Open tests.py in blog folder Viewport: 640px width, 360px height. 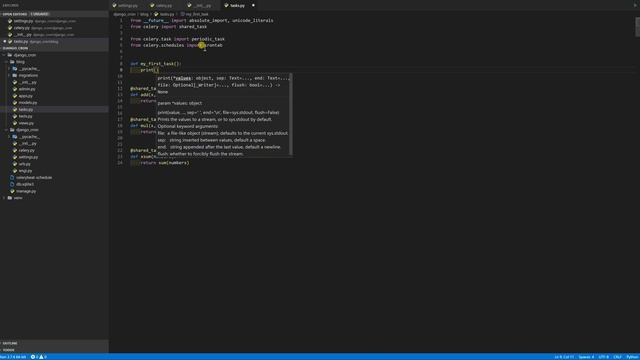pyautogui.click(x=25, y=116)
